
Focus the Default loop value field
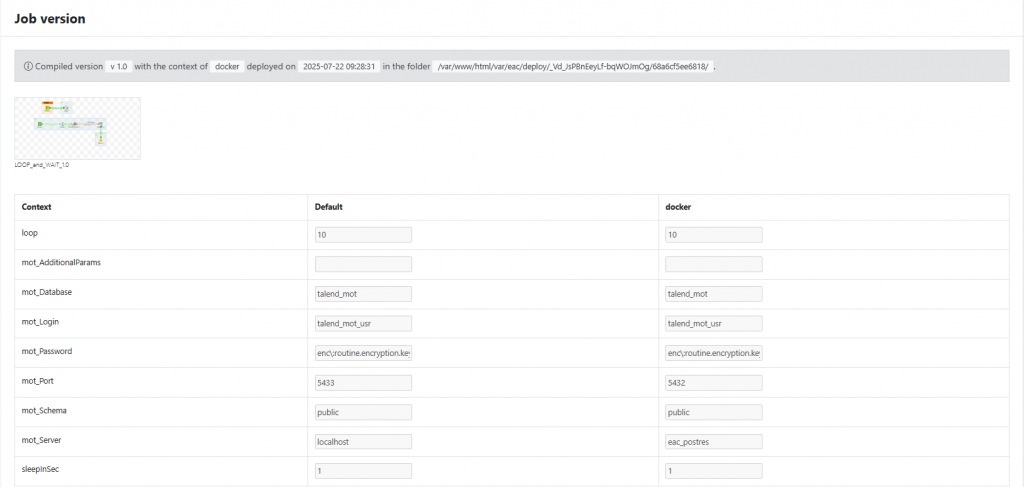point(363,235)
